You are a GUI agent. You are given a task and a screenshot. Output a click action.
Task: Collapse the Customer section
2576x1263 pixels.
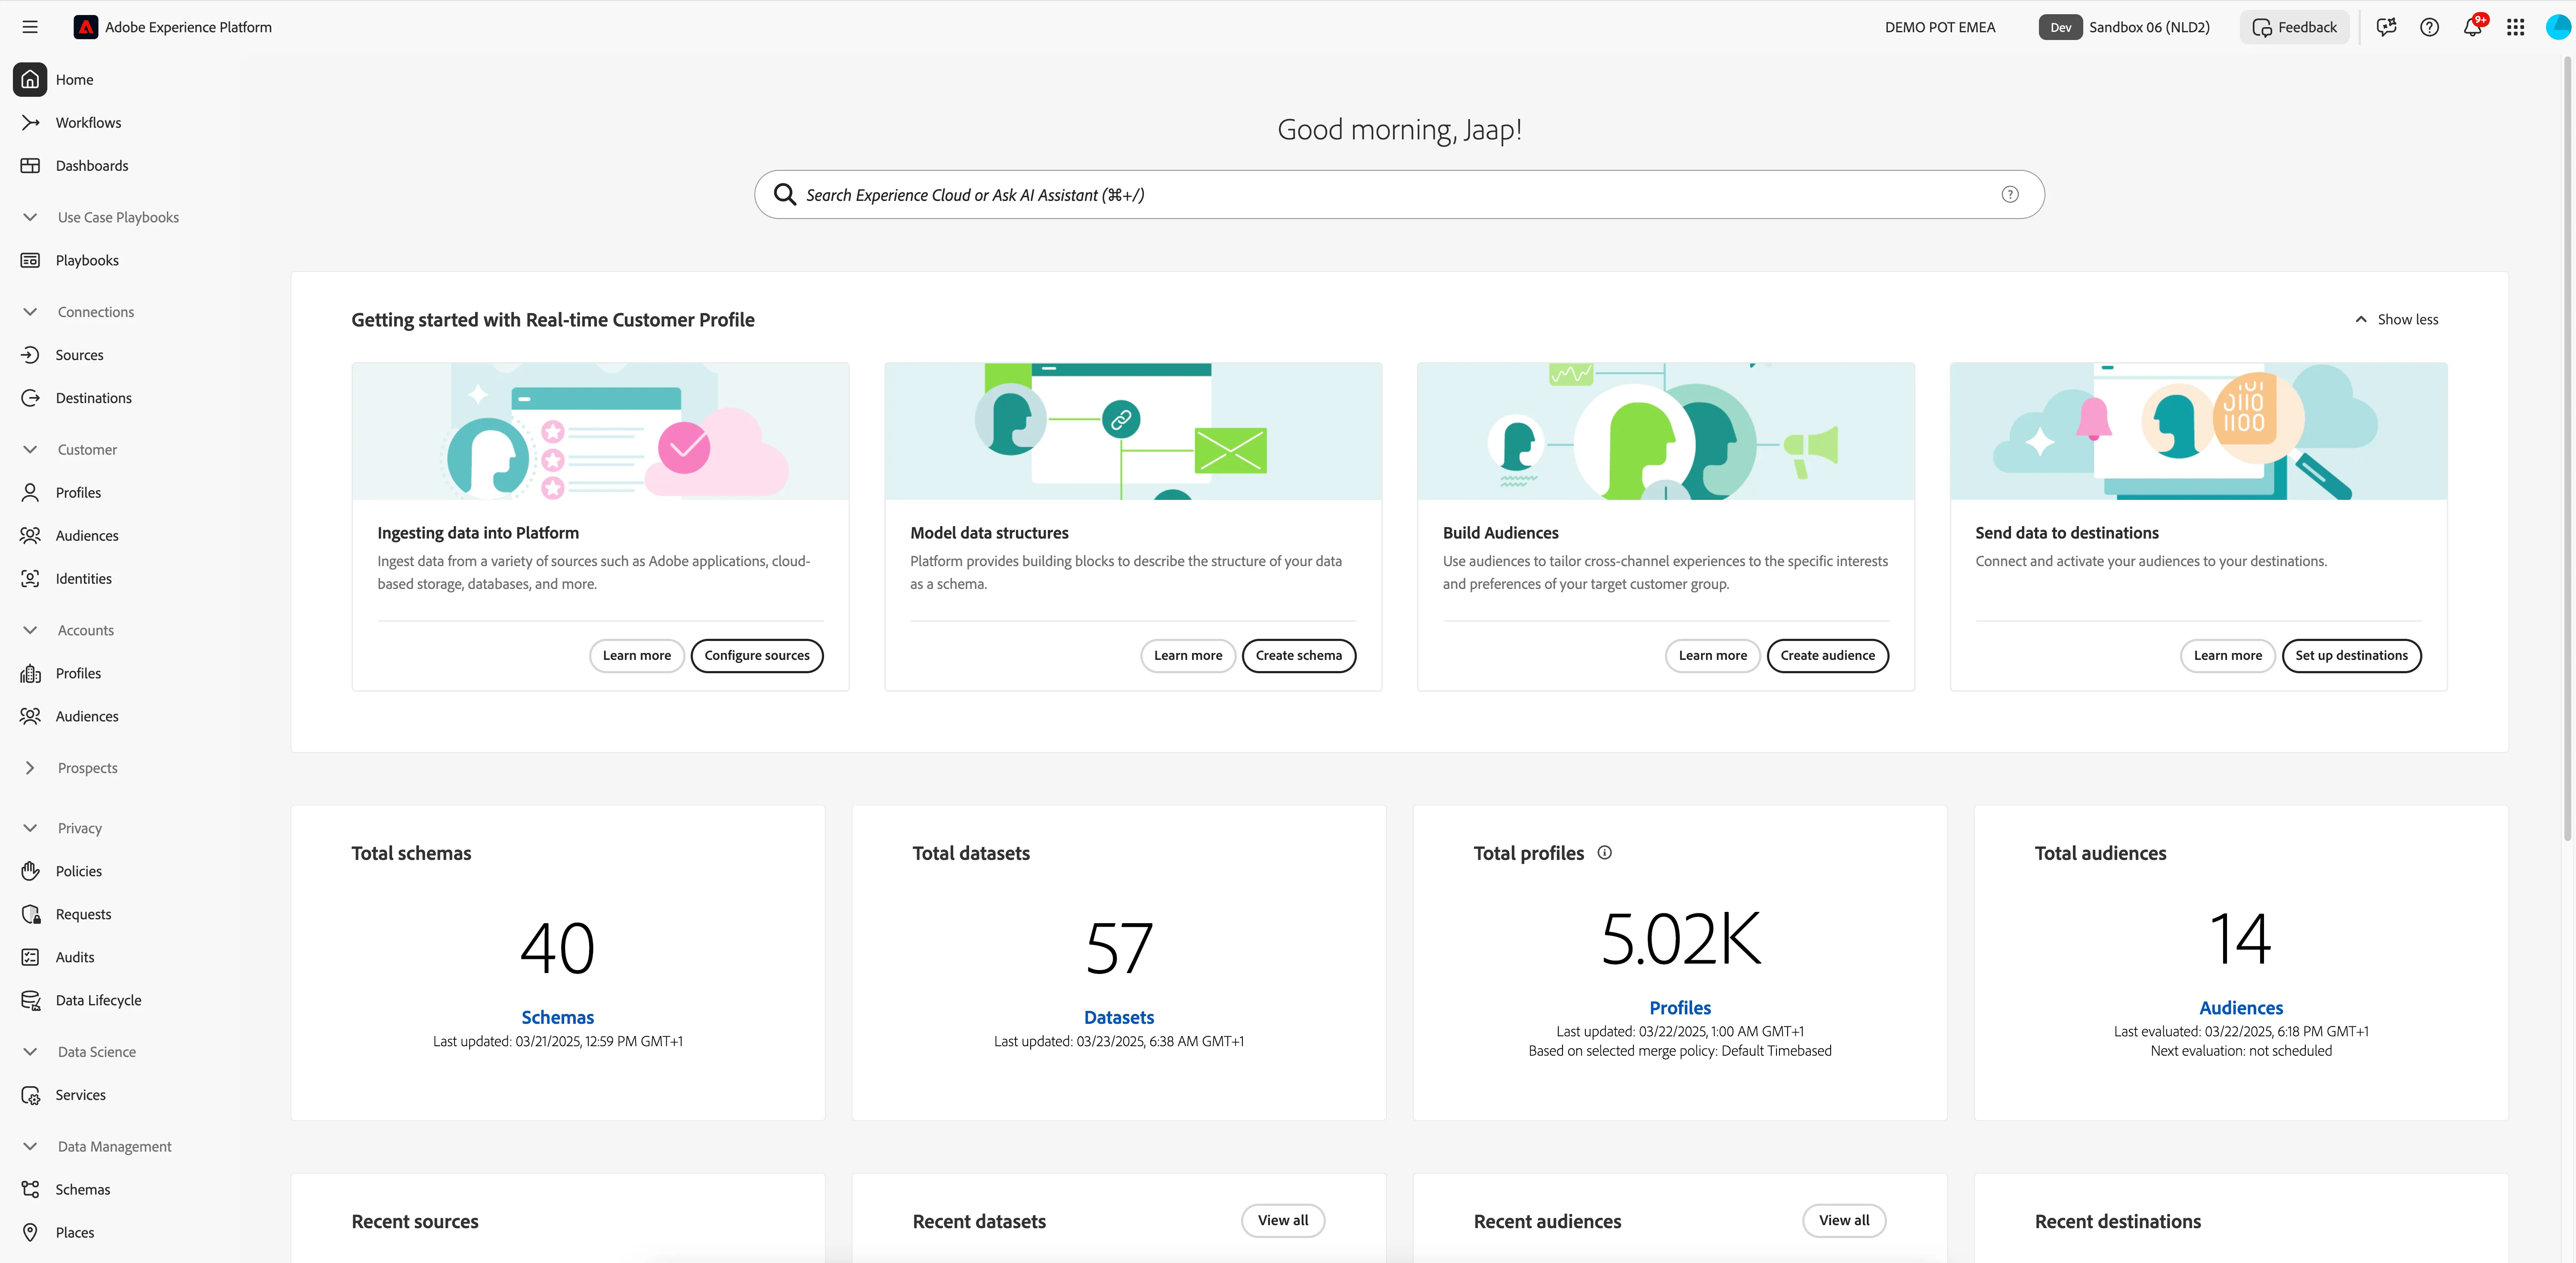(x=30, y=450)
